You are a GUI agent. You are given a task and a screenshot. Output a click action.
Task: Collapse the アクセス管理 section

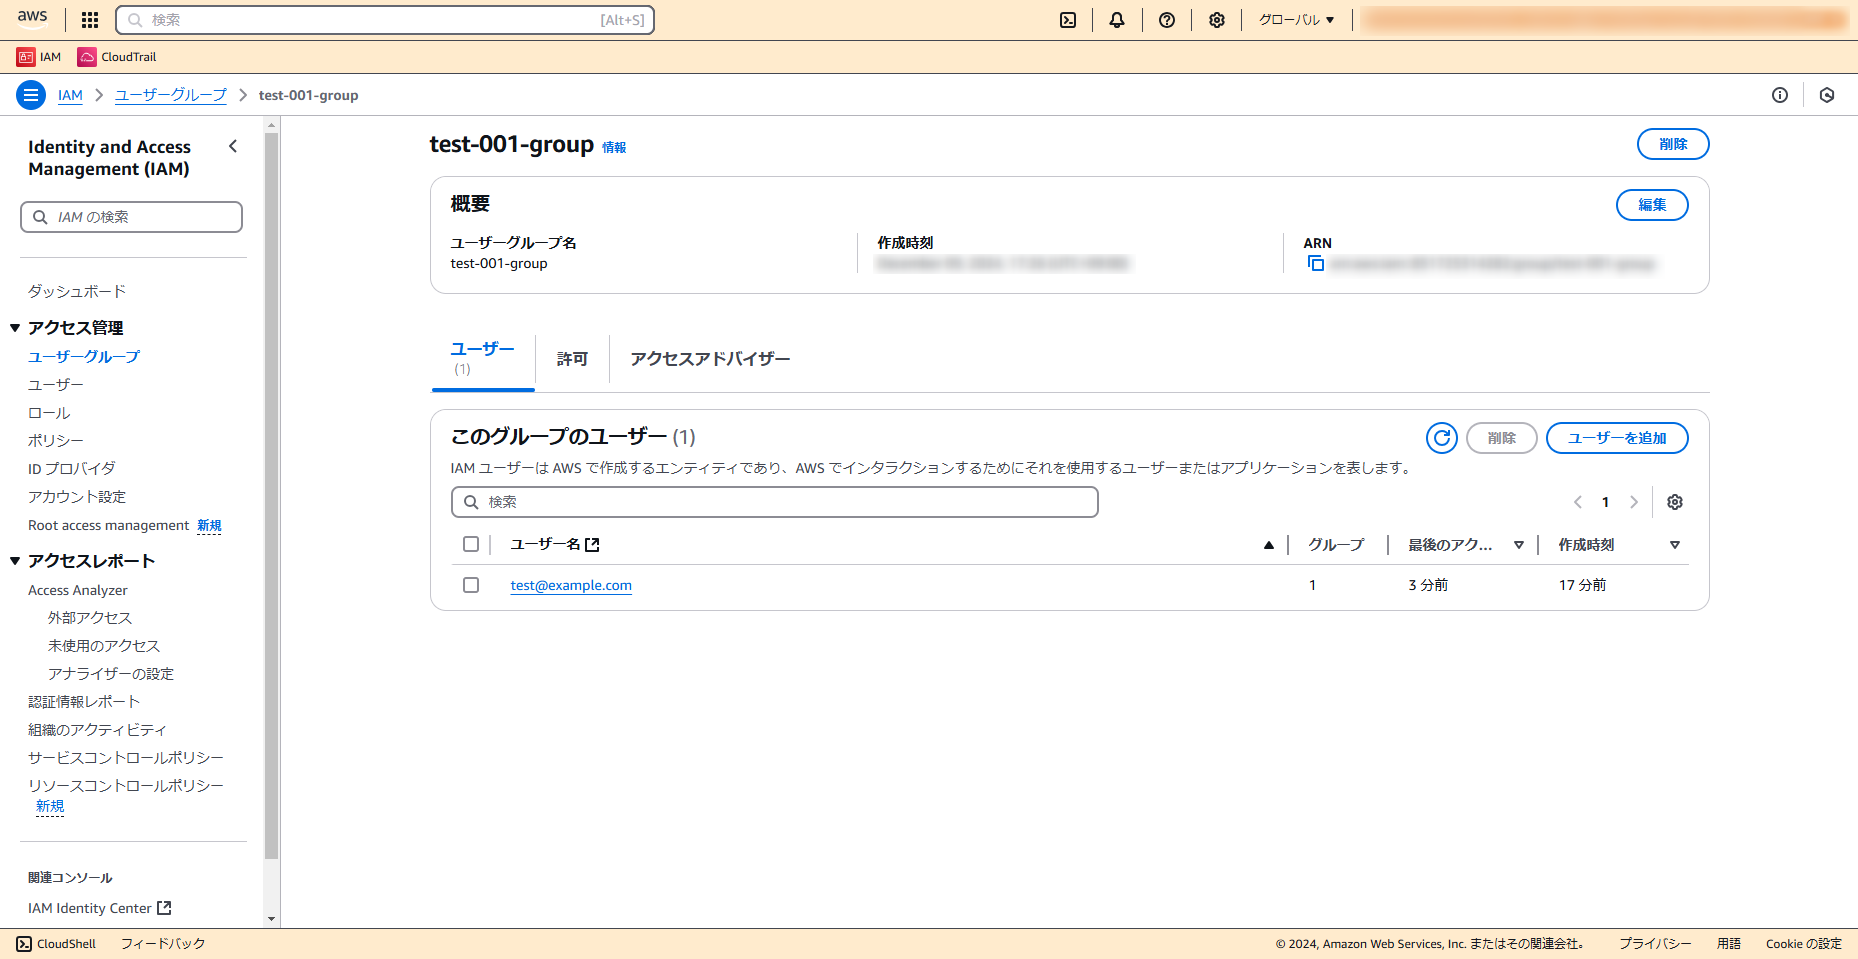point(15,328)
